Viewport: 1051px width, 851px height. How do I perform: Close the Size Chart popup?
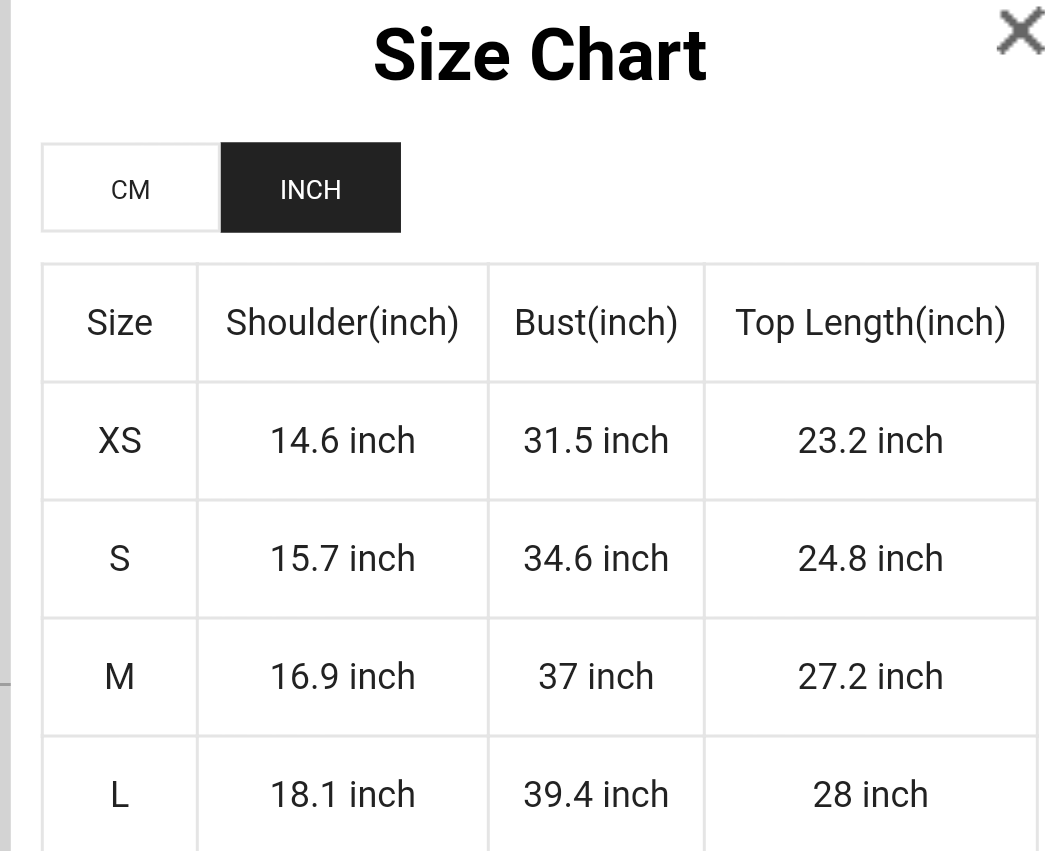(1020, 32)
